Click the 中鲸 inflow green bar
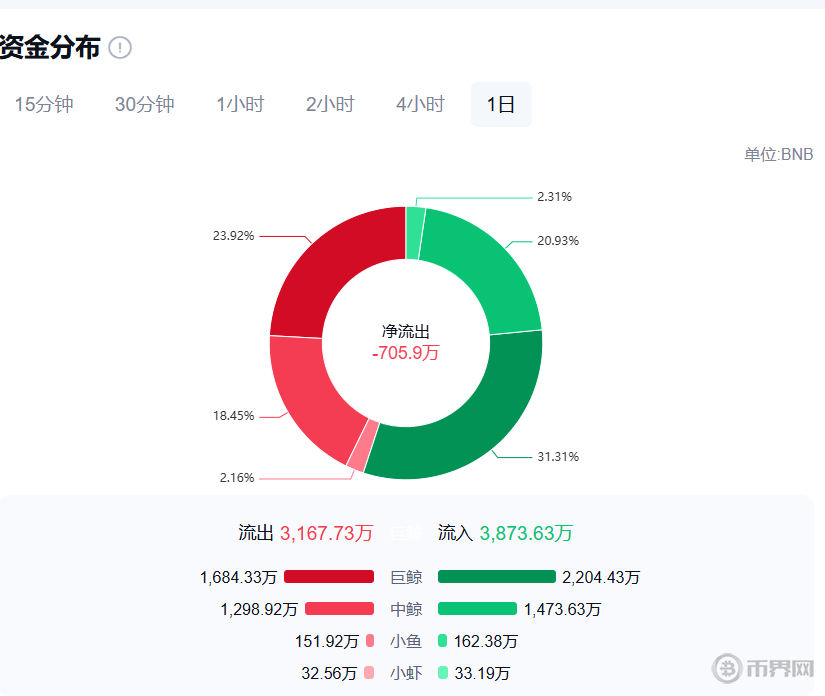The width and height of the screenshot is (825, 696). tap(477, 609)
